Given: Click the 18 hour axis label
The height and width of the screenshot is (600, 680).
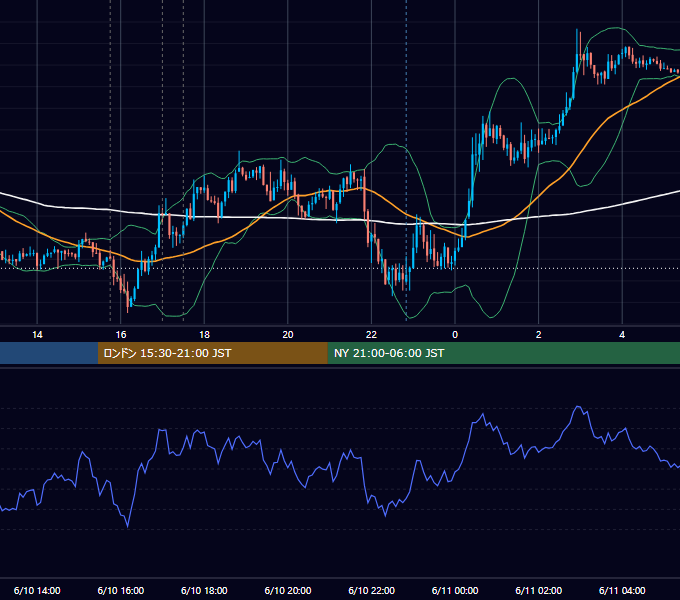Looking at the screenshot, I should pos(204,335).
